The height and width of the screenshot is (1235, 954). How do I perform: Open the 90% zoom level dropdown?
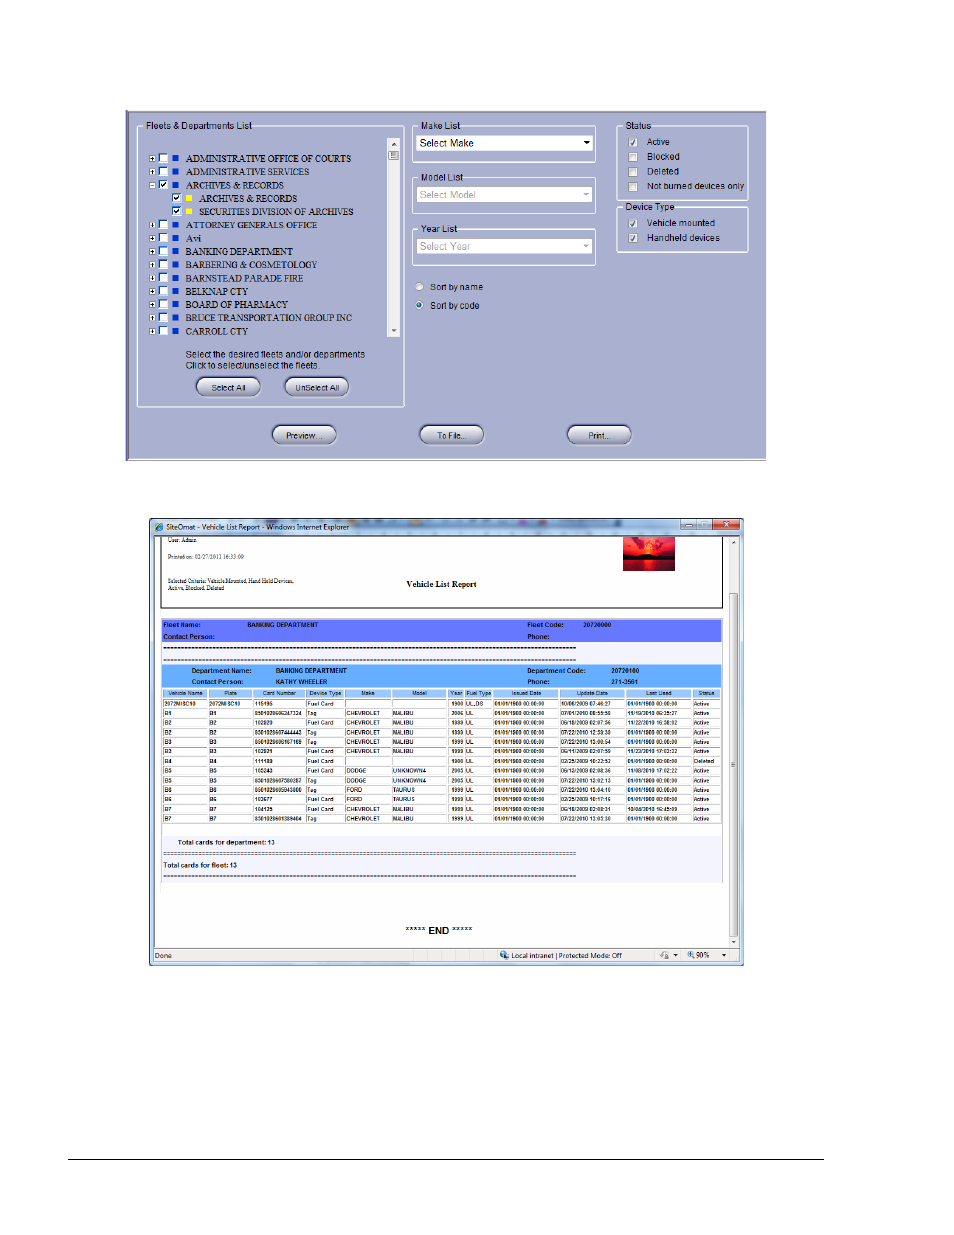tap(724, 955)
